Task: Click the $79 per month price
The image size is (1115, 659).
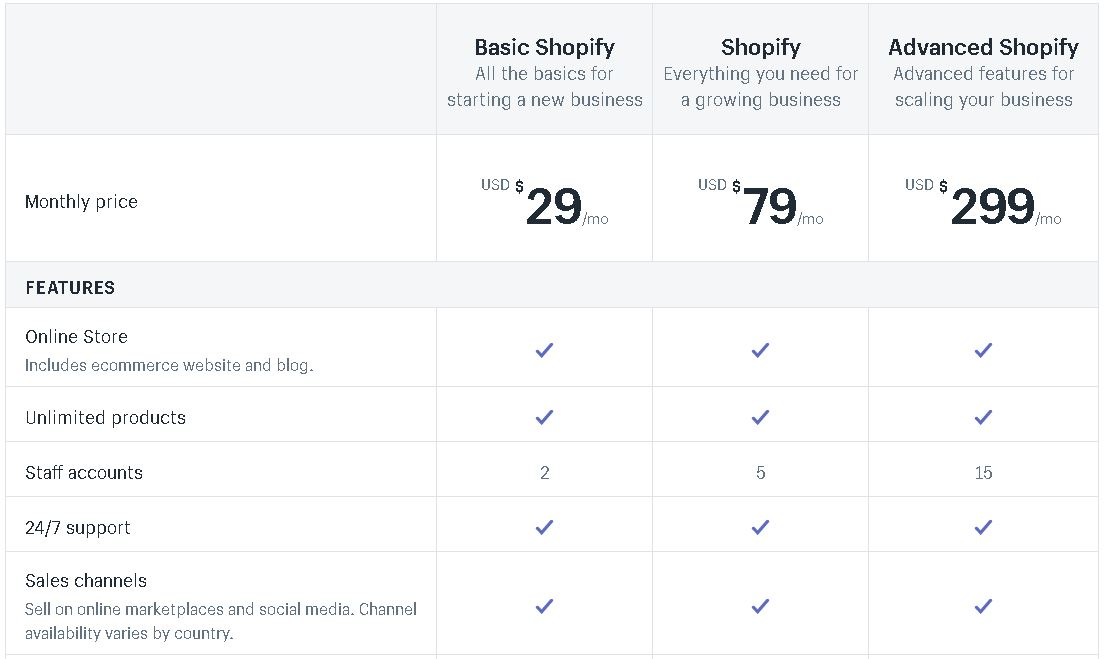Action: 761,204
